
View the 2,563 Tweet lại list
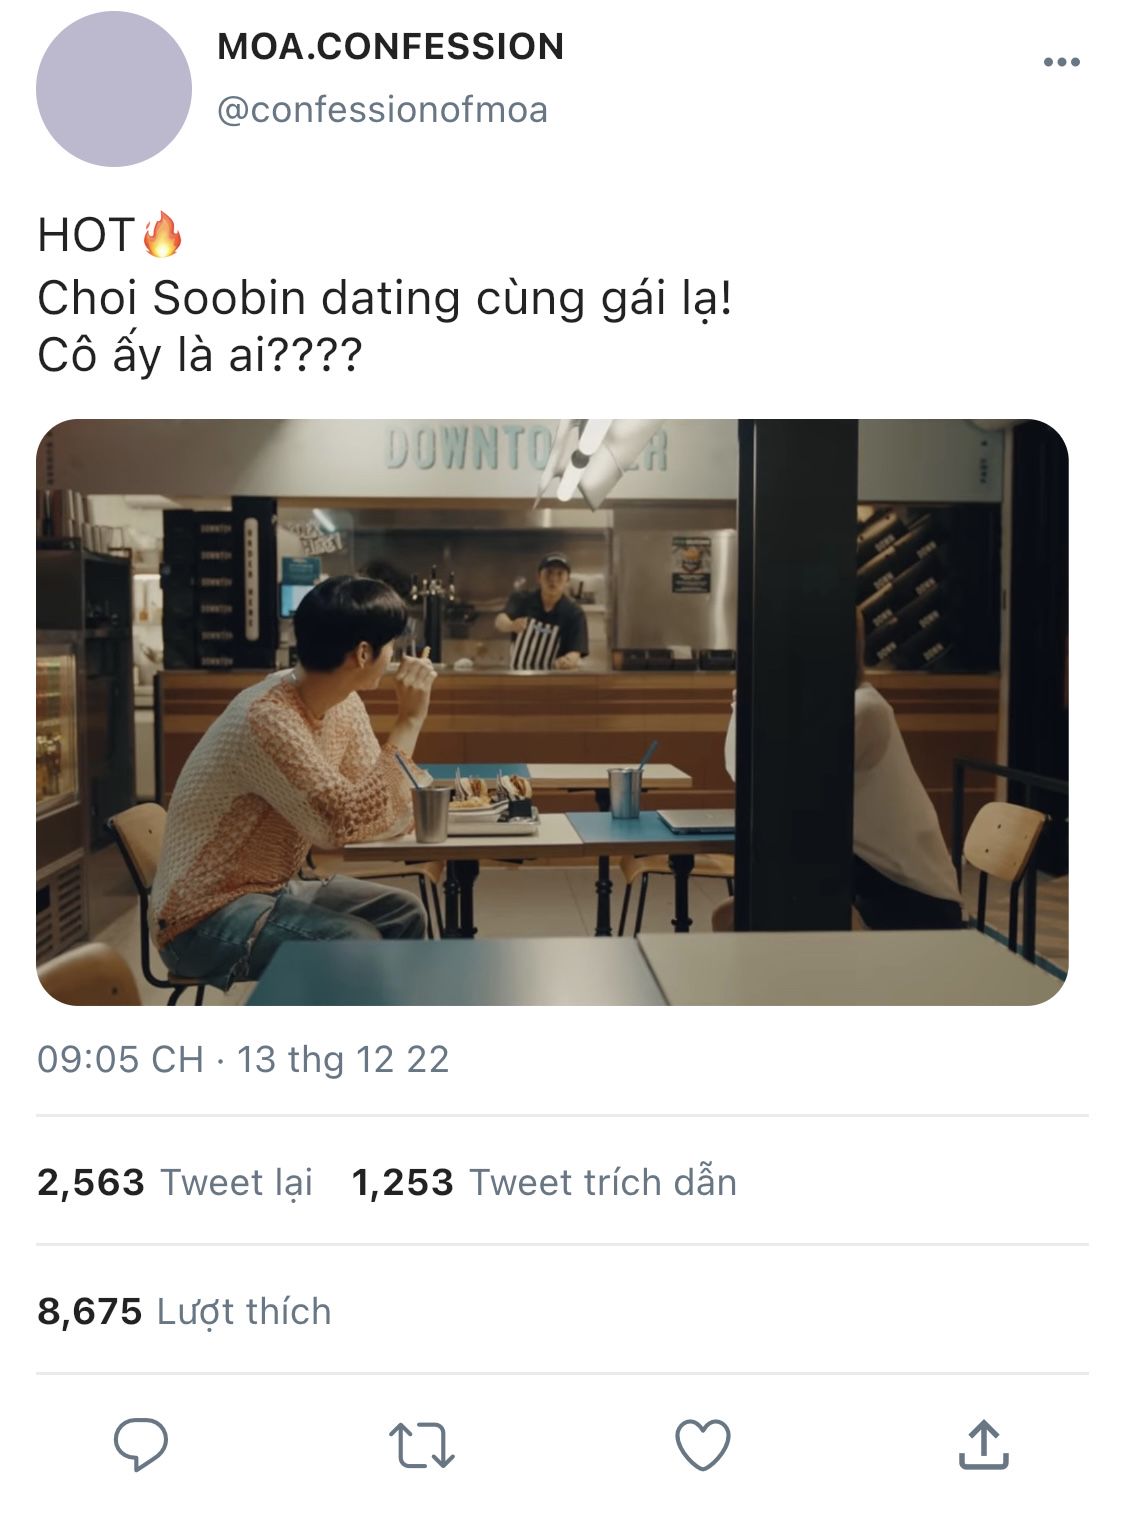coord(175,1182)
